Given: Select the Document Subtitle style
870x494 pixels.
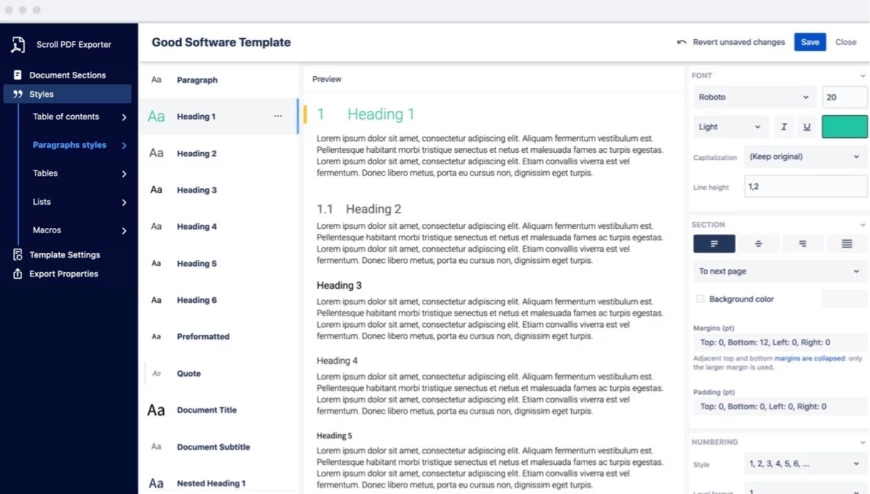Looking at the screenshot, I should [x=219, y=447].
